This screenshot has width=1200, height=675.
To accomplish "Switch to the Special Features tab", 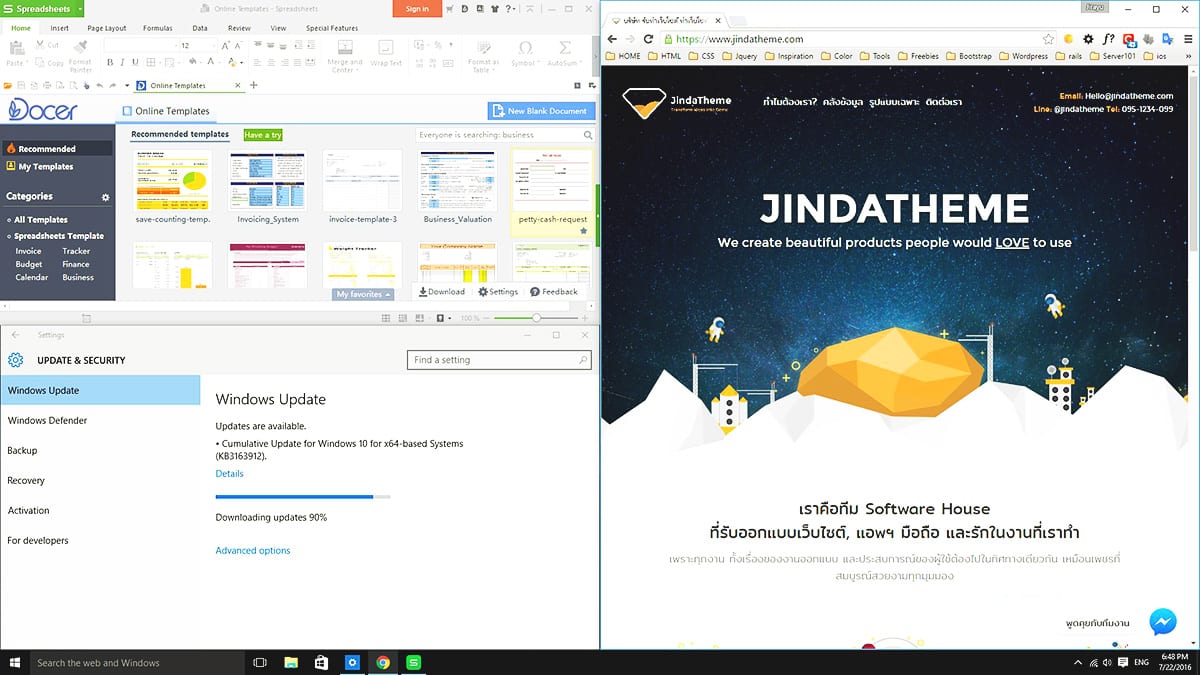I will coord(332,28).
